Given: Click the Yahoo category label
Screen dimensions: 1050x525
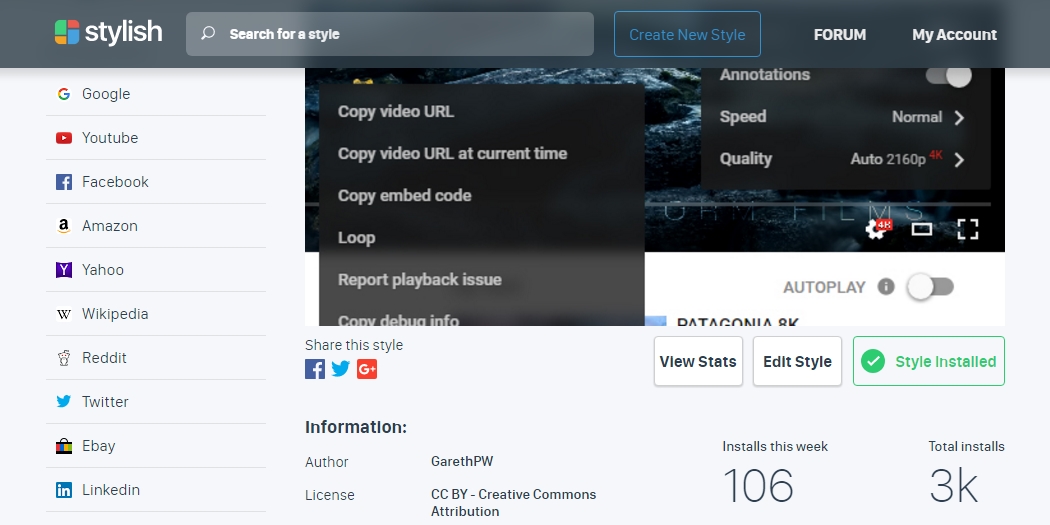Looking at the screenshot, I should [x=102, y=270].
